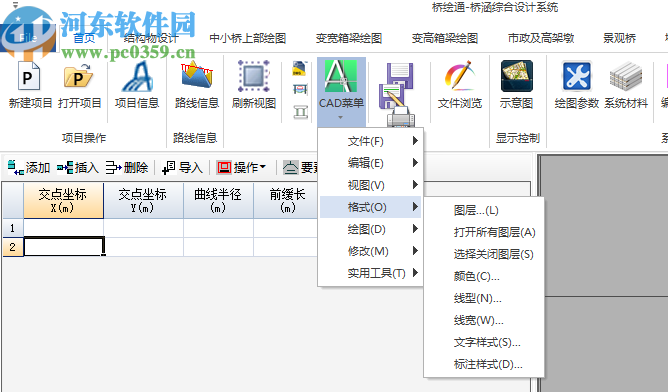This screenshot has width=668, height=392.
Task: Expand the CAD菜单 dropdown arrow
Action: (340, 118)
